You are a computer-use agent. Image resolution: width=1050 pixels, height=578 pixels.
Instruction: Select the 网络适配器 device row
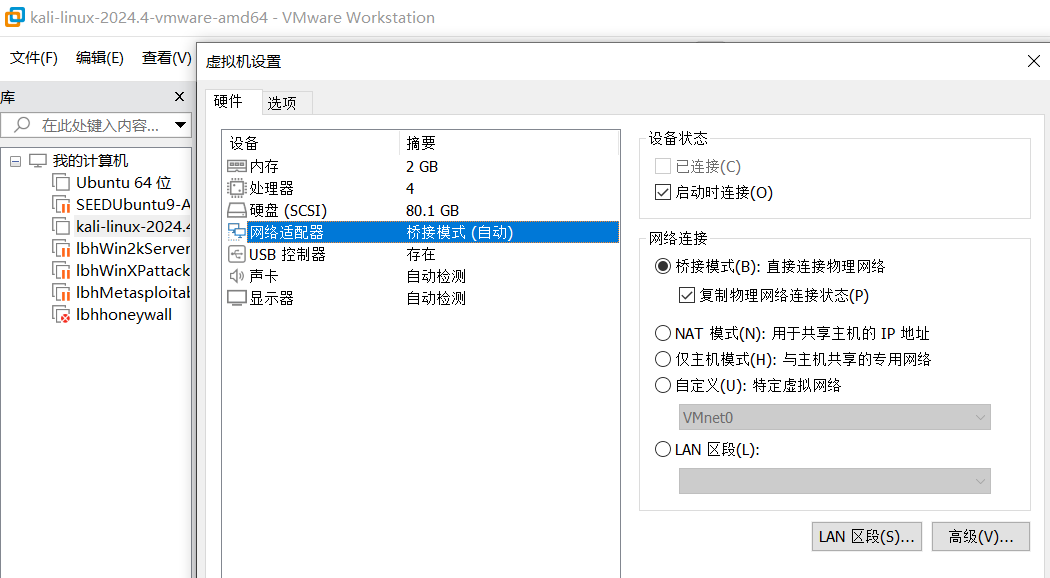[x=421, y=232]
